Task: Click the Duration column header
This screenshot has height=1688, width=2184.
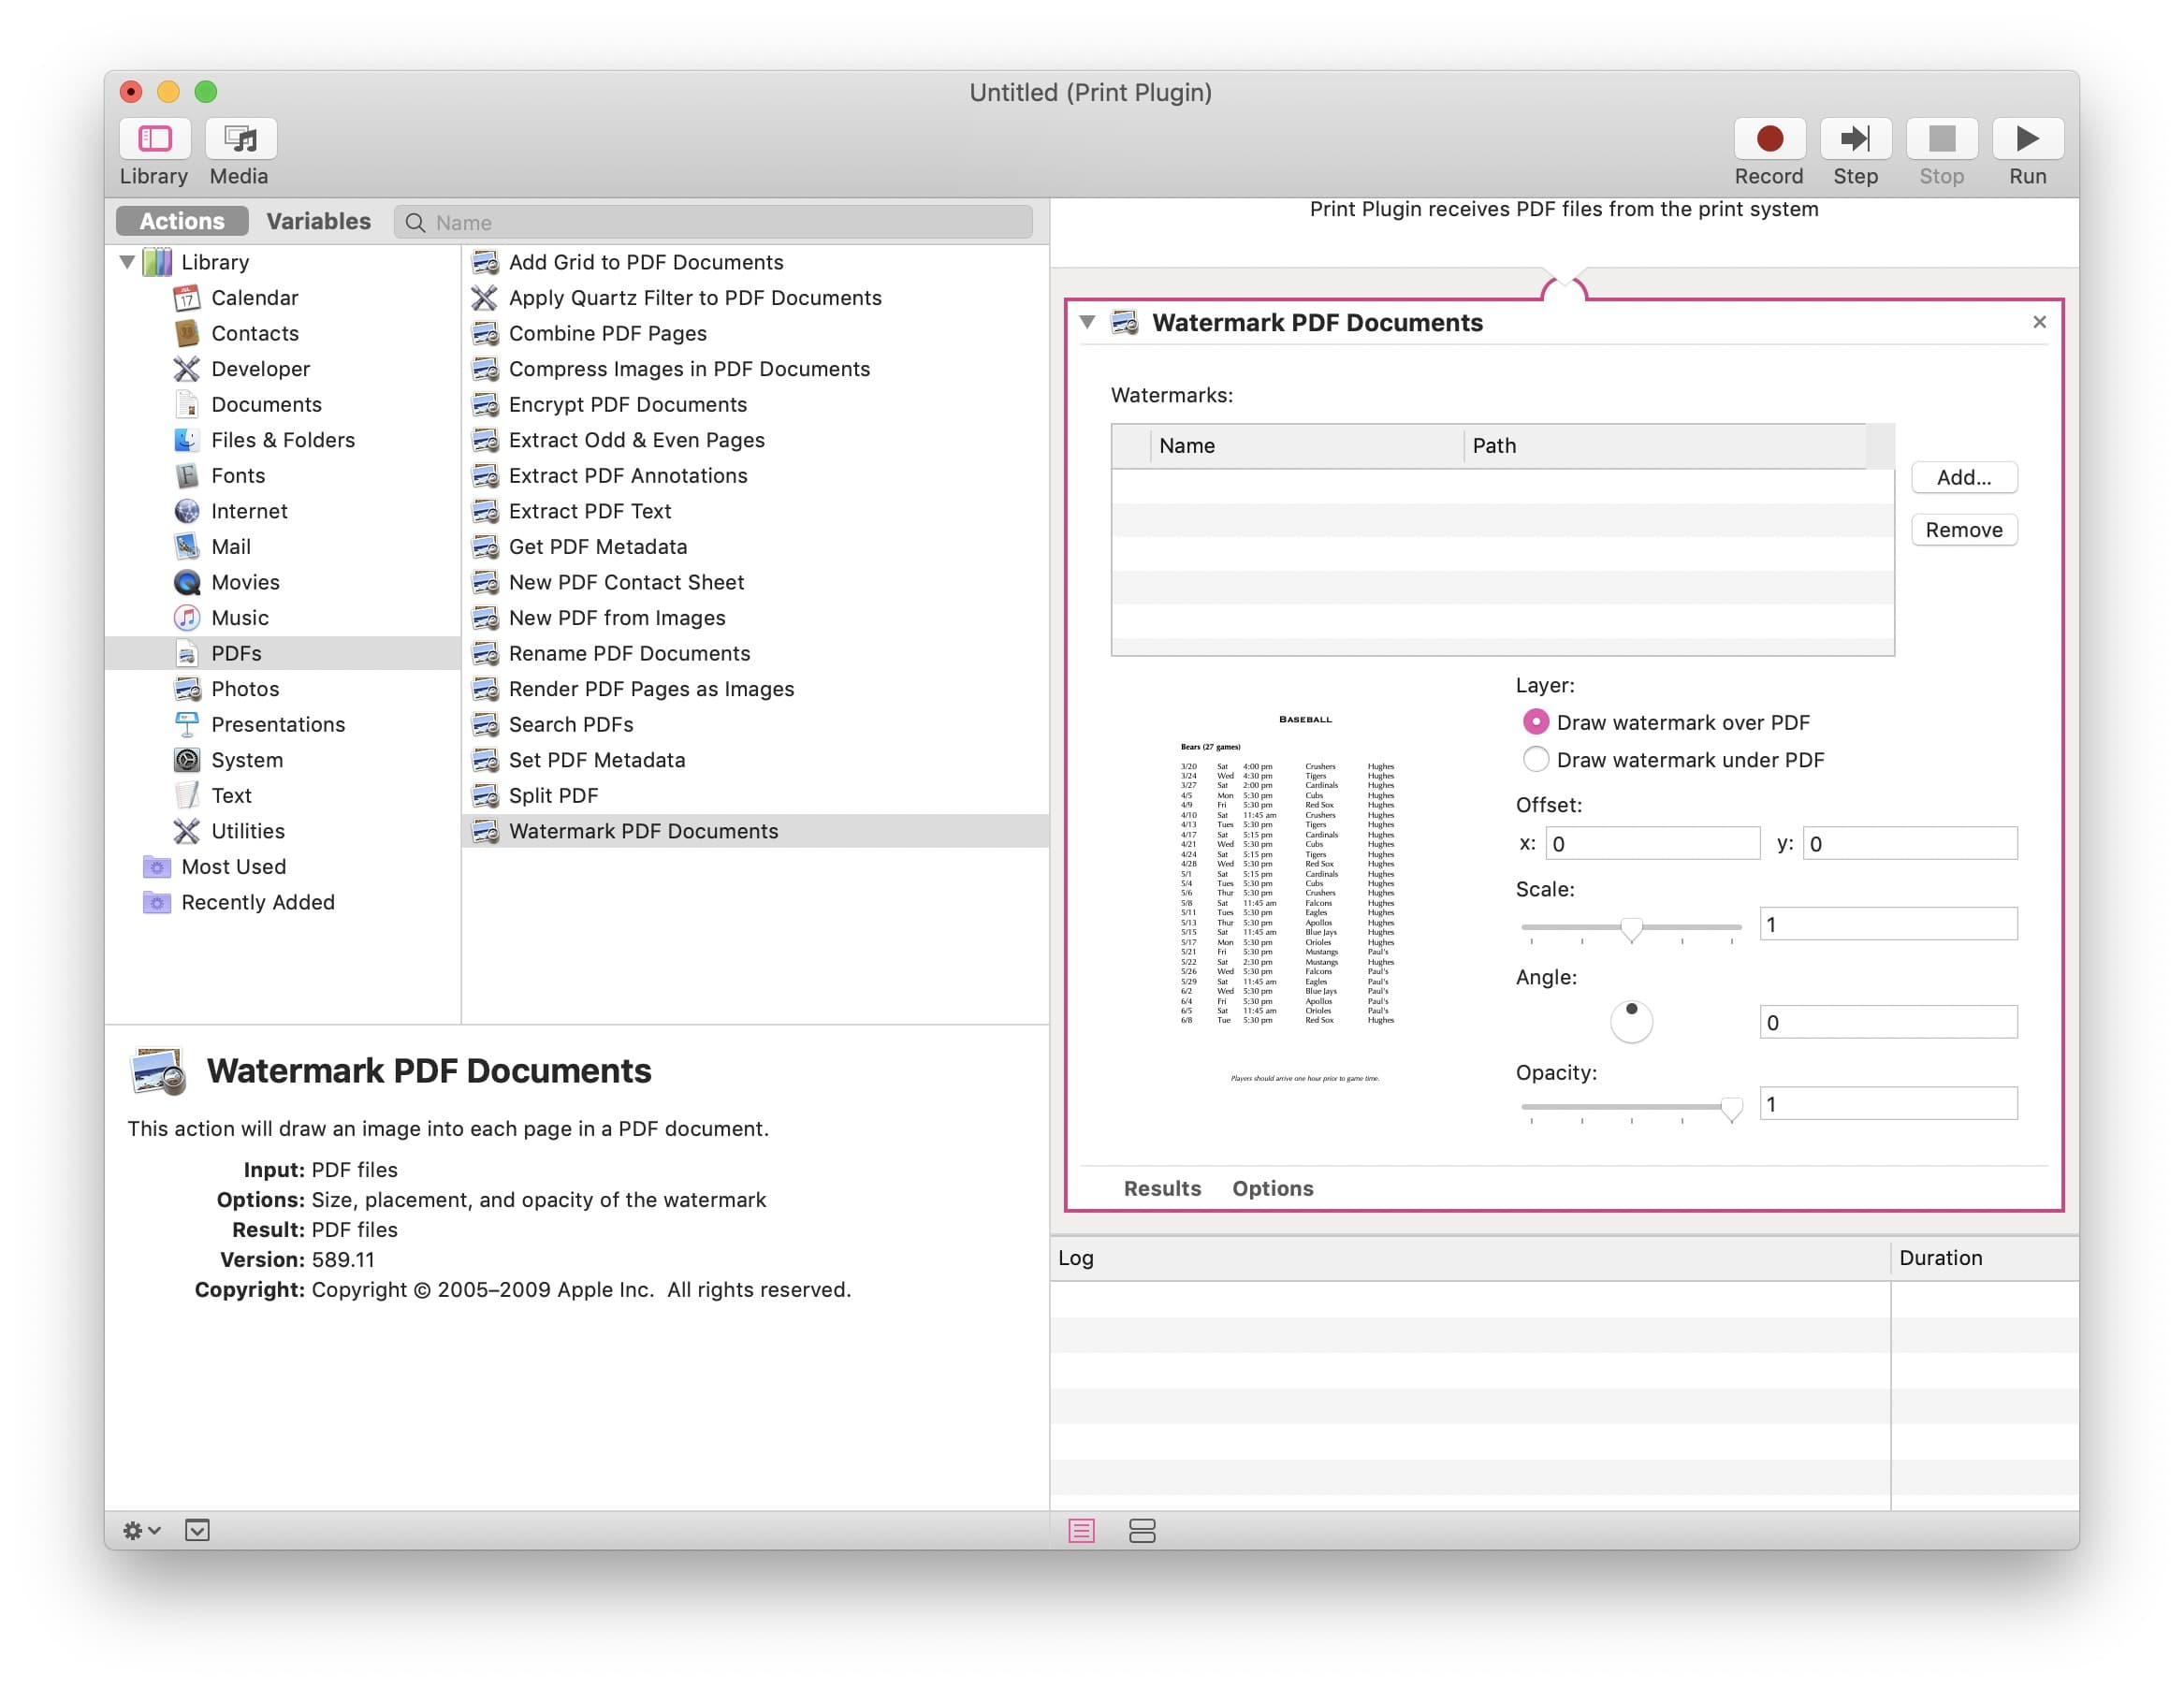Action: [x=1983, y=1258]
